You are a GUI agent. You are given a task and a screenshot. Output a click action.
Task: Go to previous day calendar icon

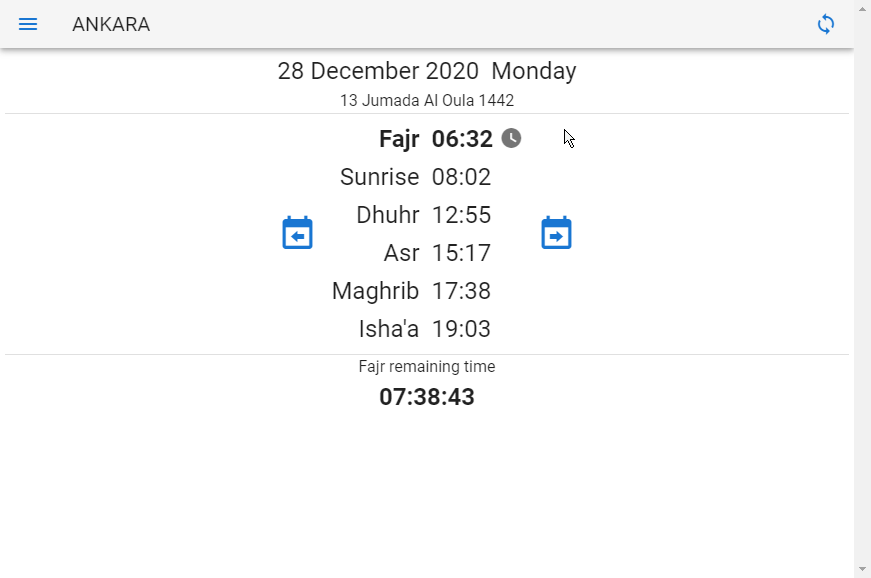point(298,233)
